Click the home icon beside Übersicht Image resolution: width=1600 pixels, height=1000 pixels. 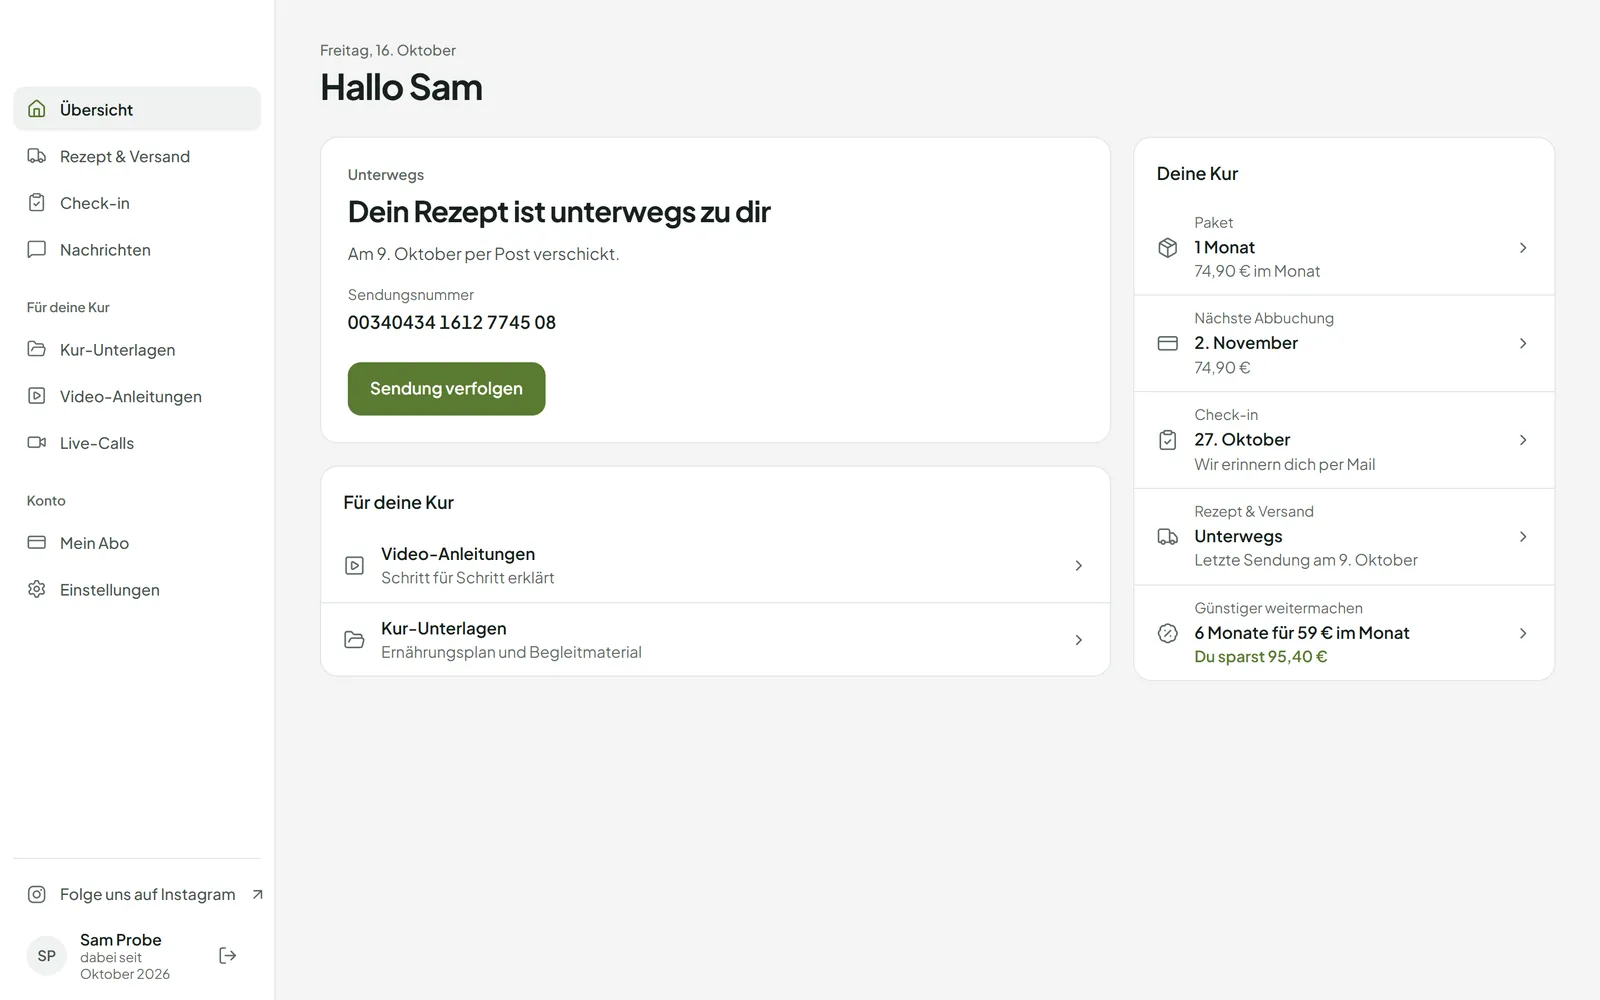pyautogui.click(x=37, y=109)
